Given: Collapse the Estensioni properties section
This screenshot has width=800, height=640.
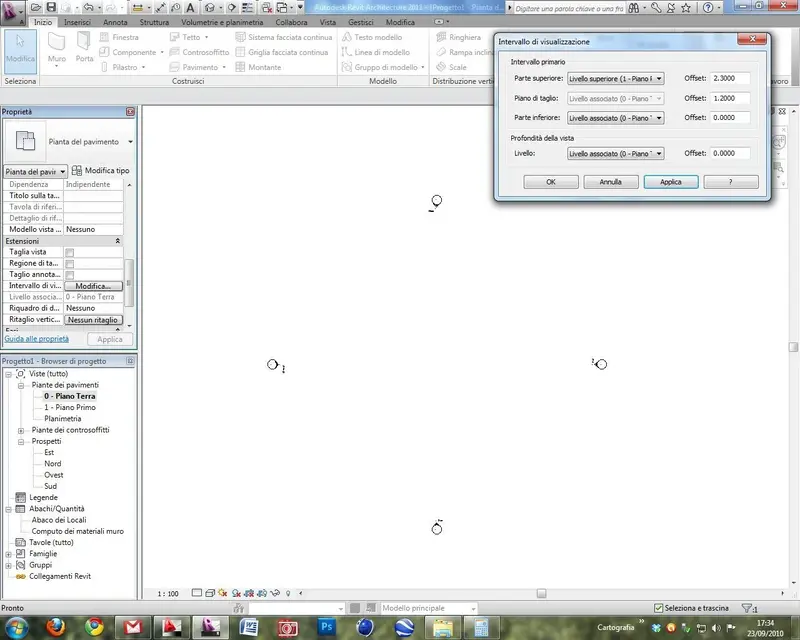Looking at the screenshot, I should (117, 241).
